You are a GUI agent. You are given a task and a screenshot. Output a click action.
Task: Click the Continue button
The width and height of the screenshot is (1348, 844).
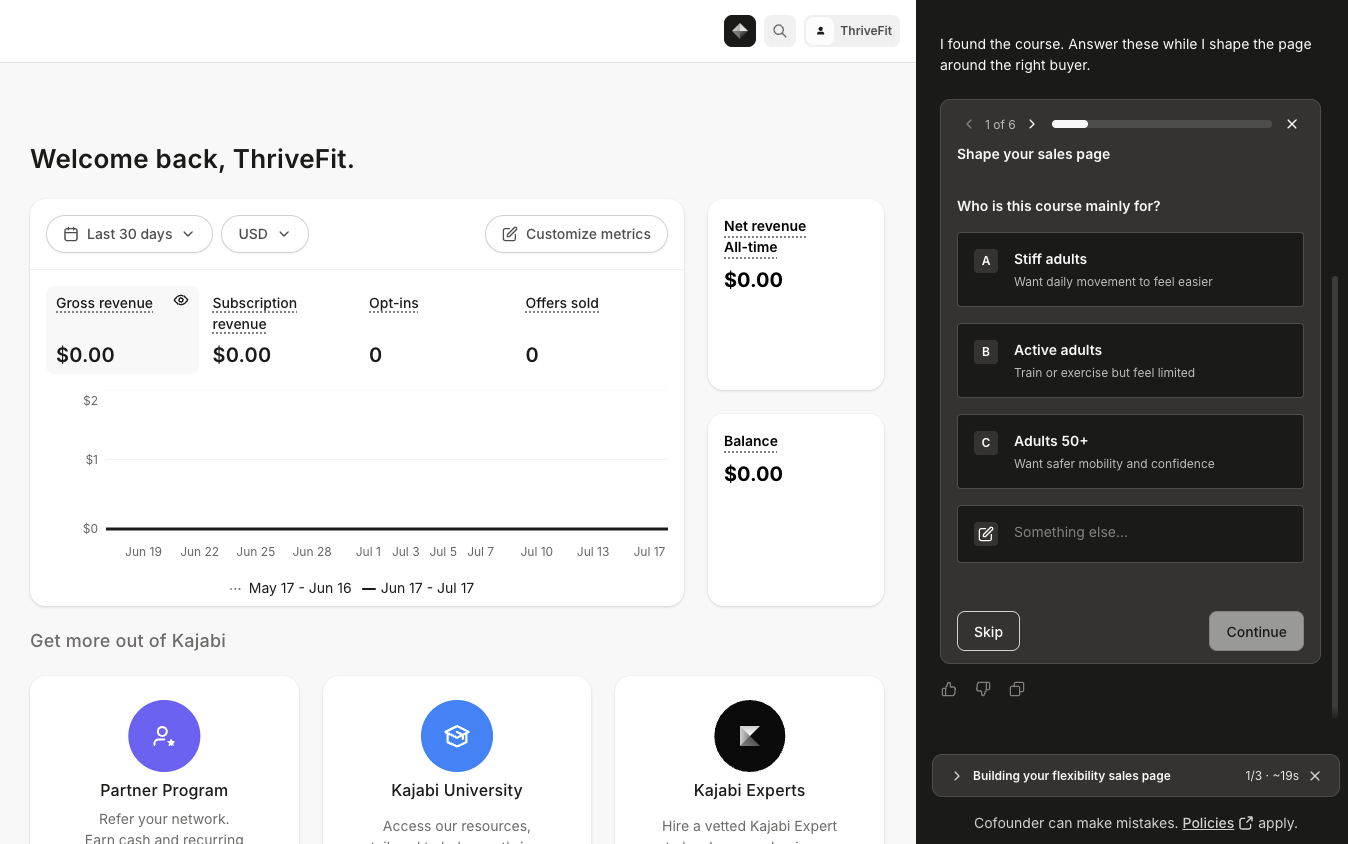point(1256,631)
